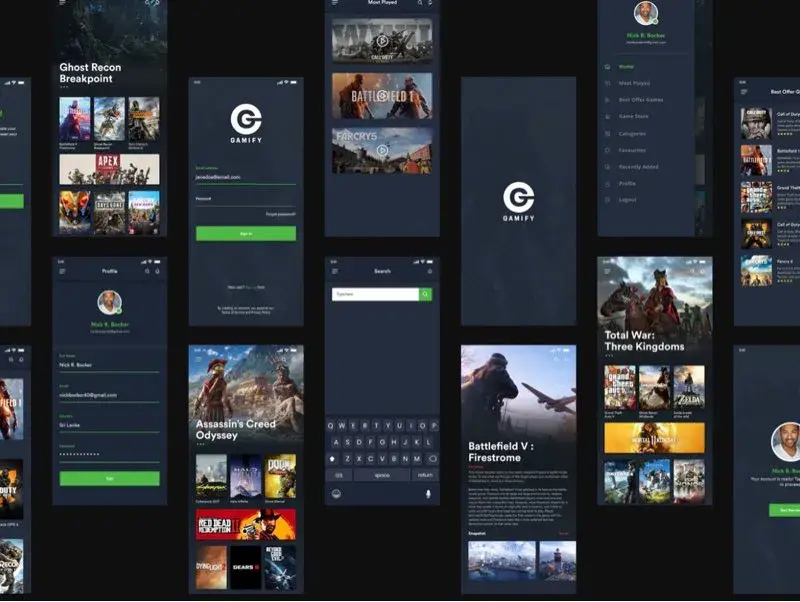Screen dimensions: 800x602
Task: Open Red Dead Redemption II banner
Action: (x=246, y=524)
